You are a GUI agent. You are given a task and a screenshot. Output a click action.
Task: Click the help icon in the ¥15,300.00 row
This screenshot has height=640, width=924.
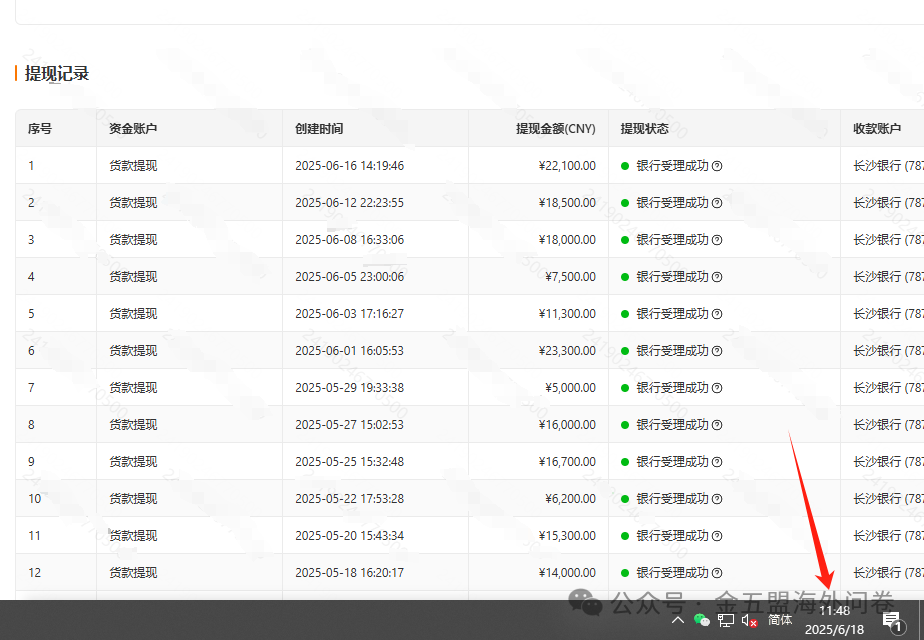[717, 536]
